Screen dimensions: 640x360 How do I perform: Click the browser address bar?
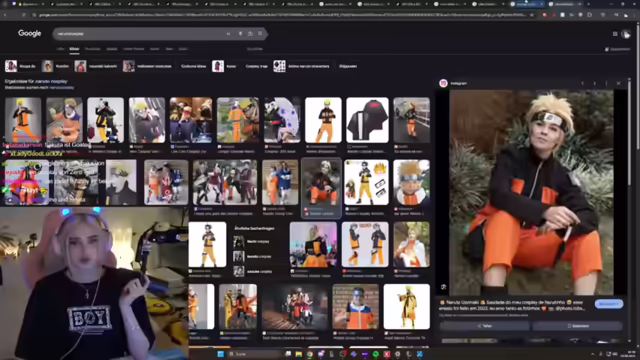coord(282,15)
